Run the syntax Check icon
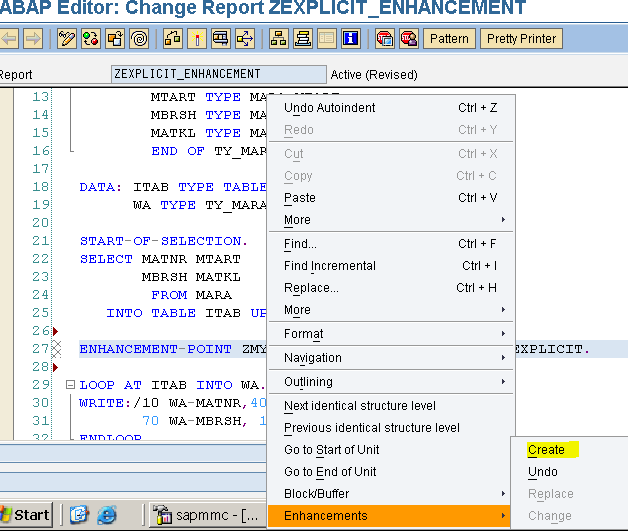628x531 pixels. coord(173,39)
